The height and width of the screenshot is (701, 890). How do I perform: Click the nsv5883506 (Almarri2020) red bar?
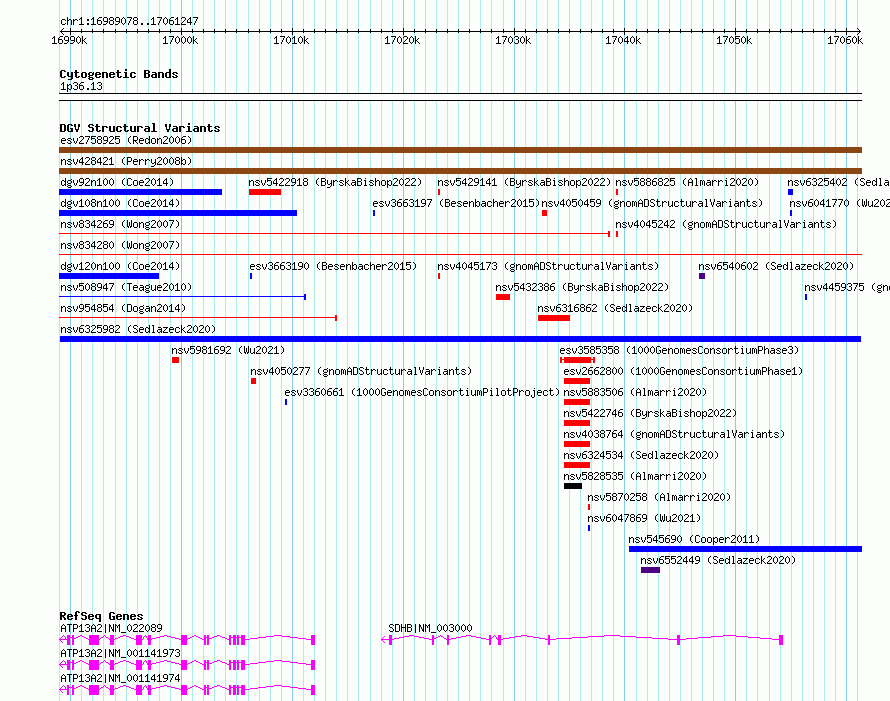tap(577, 402)
